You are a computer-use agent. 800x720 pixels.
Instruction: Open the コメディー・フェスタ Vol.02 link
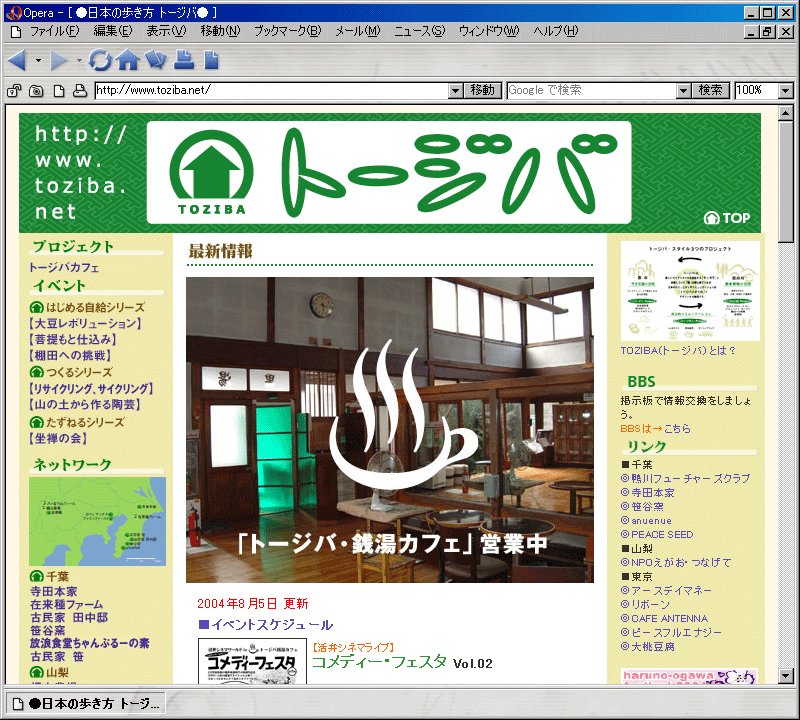403,662
